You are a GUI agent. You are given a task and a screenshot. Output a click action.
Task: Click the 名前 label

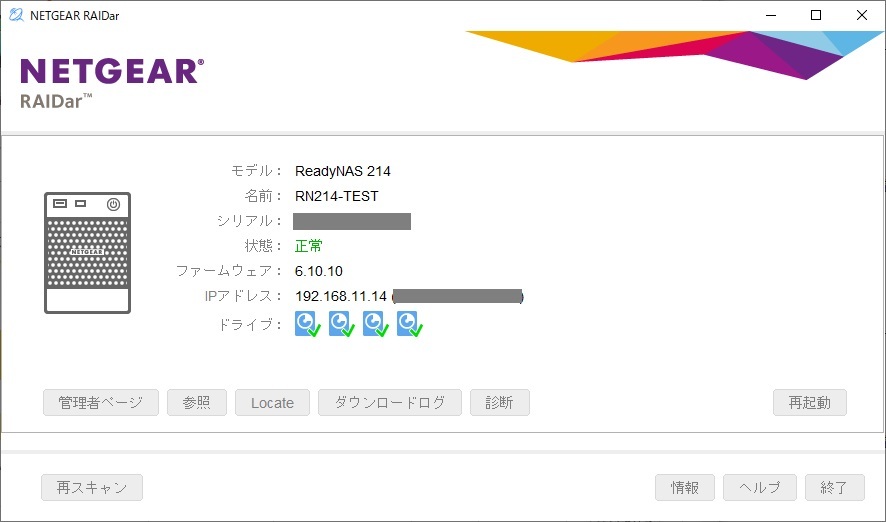[x=263, y=196]
